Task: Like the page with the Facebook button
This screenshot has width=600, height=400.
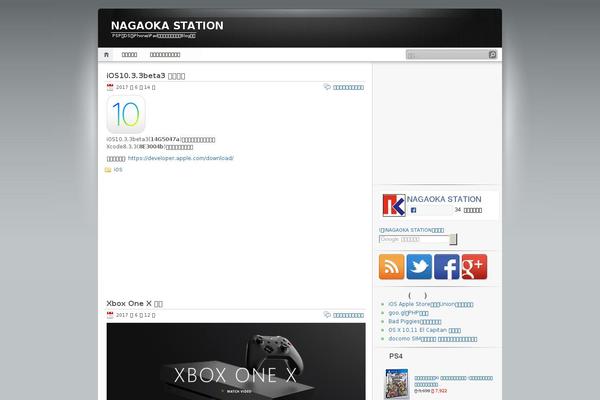Action: point(430,210)
